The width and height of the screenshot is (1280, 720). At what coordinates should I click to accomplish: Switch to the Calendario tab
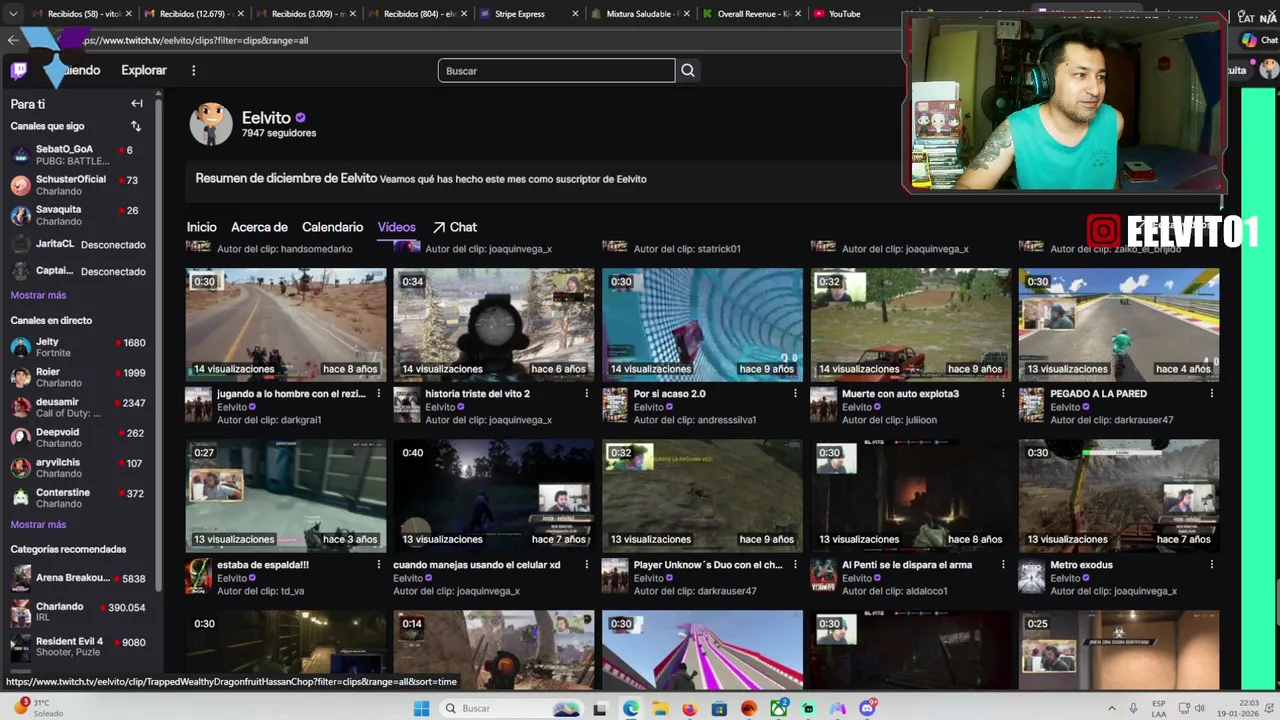332,227
